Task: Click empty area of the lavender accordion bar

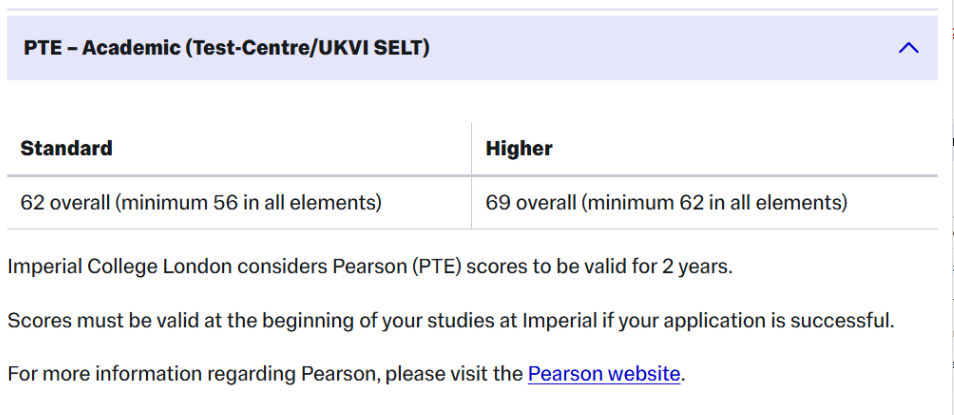Action: 663,47
